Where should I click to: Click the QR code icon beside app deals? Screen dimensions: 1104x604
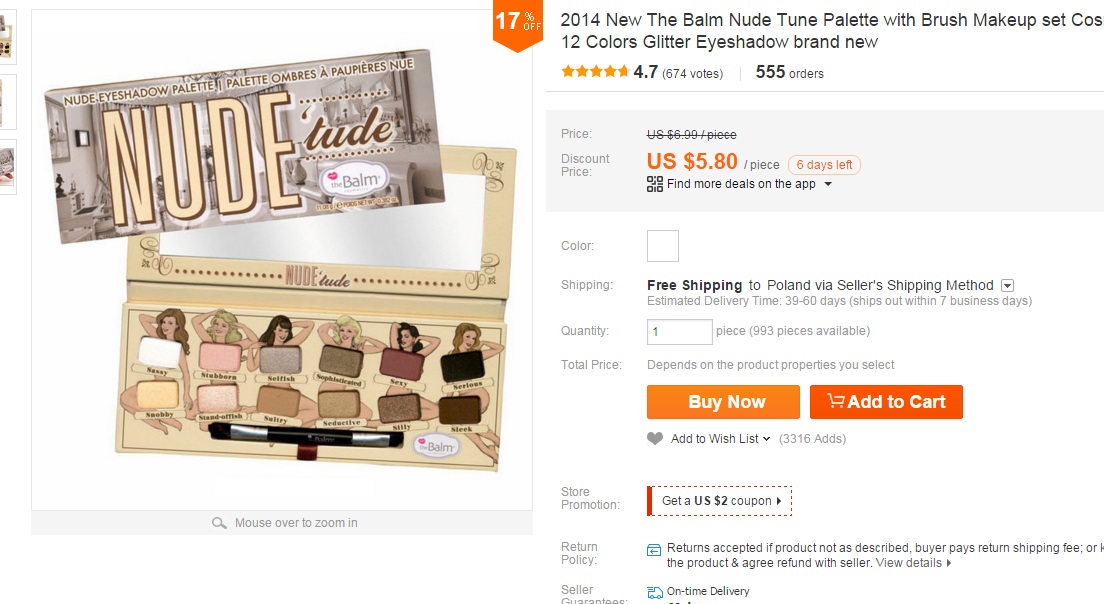pyautogui.click(x=655, y=184)
